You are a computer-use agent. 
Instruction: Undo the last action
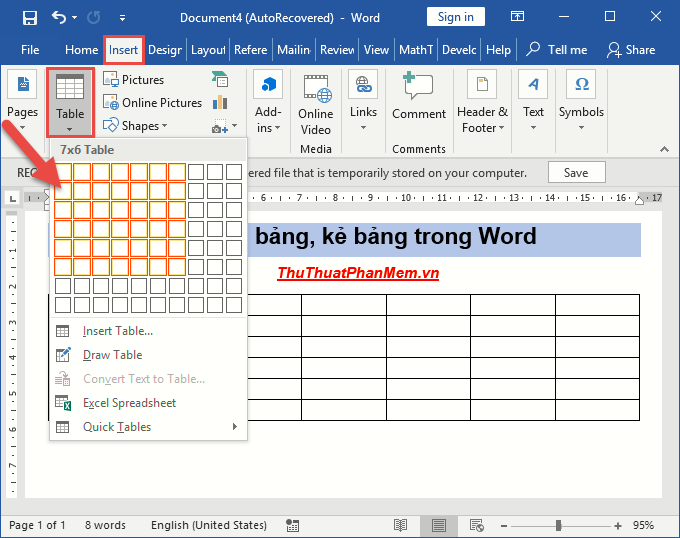[59, 17]
